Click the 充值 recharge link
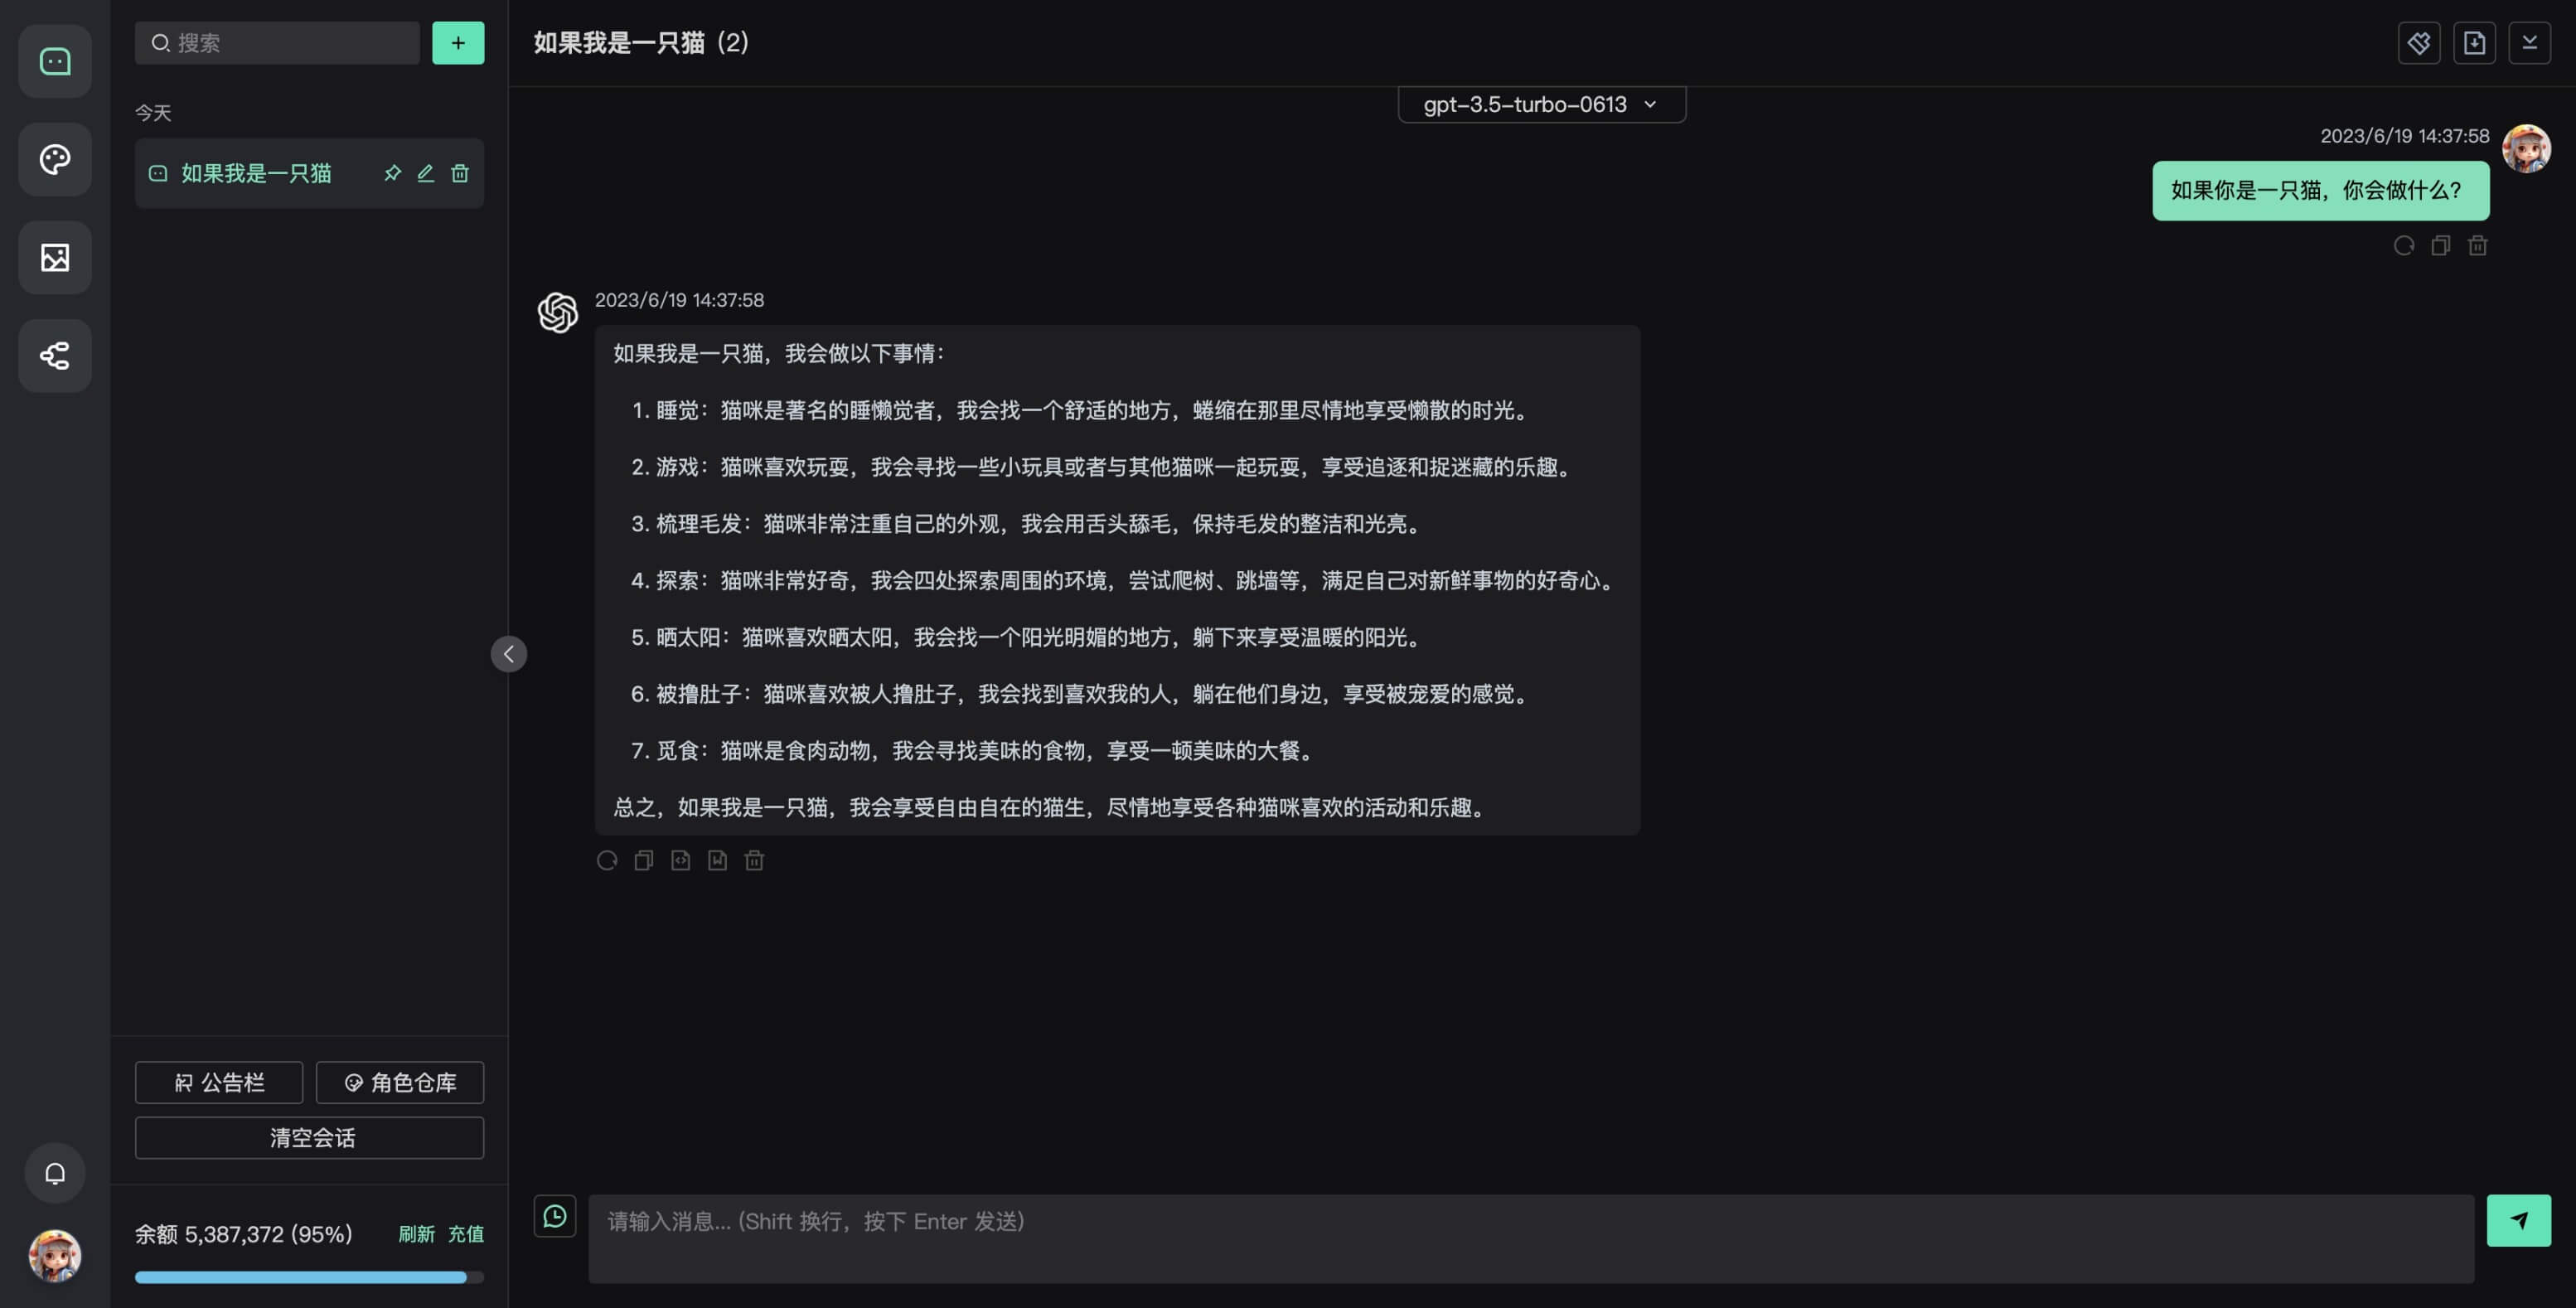 465,1234
